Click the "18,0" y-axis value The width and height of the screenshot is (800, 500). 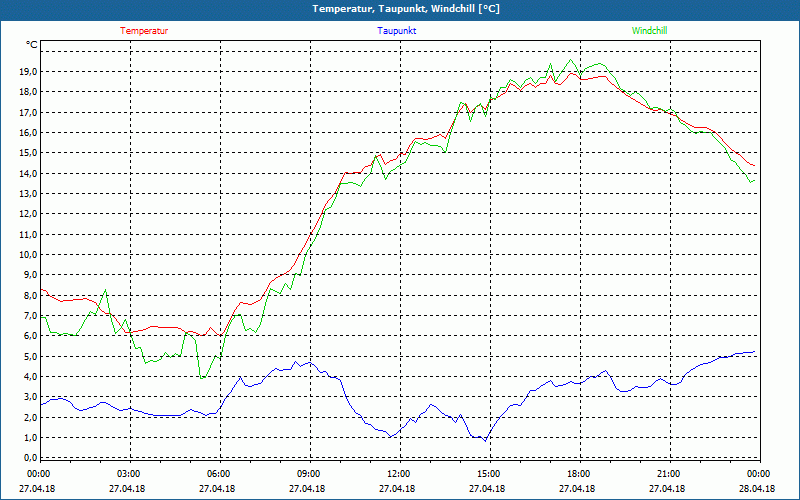(x=28, y=92)
